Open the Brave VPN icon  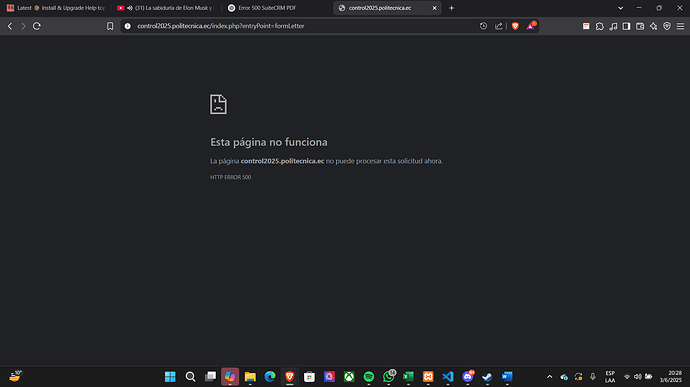click(x=667, y=26)
